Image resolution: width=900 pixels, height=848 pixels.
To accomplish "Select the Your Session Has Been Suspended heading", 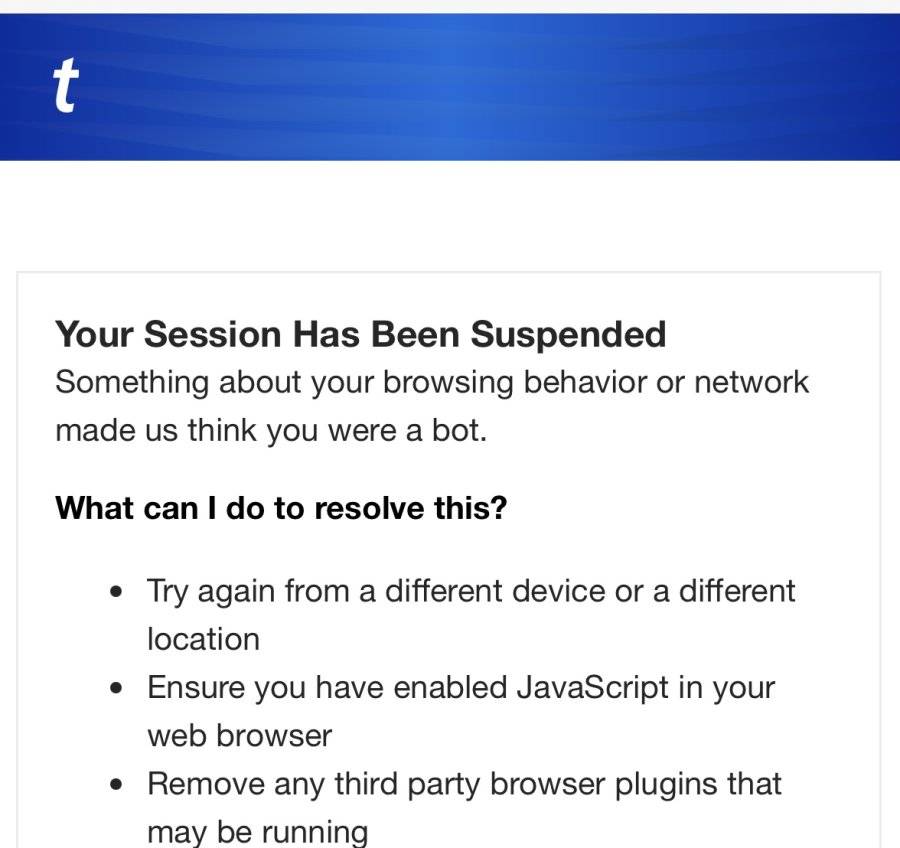I will point(360,334).
